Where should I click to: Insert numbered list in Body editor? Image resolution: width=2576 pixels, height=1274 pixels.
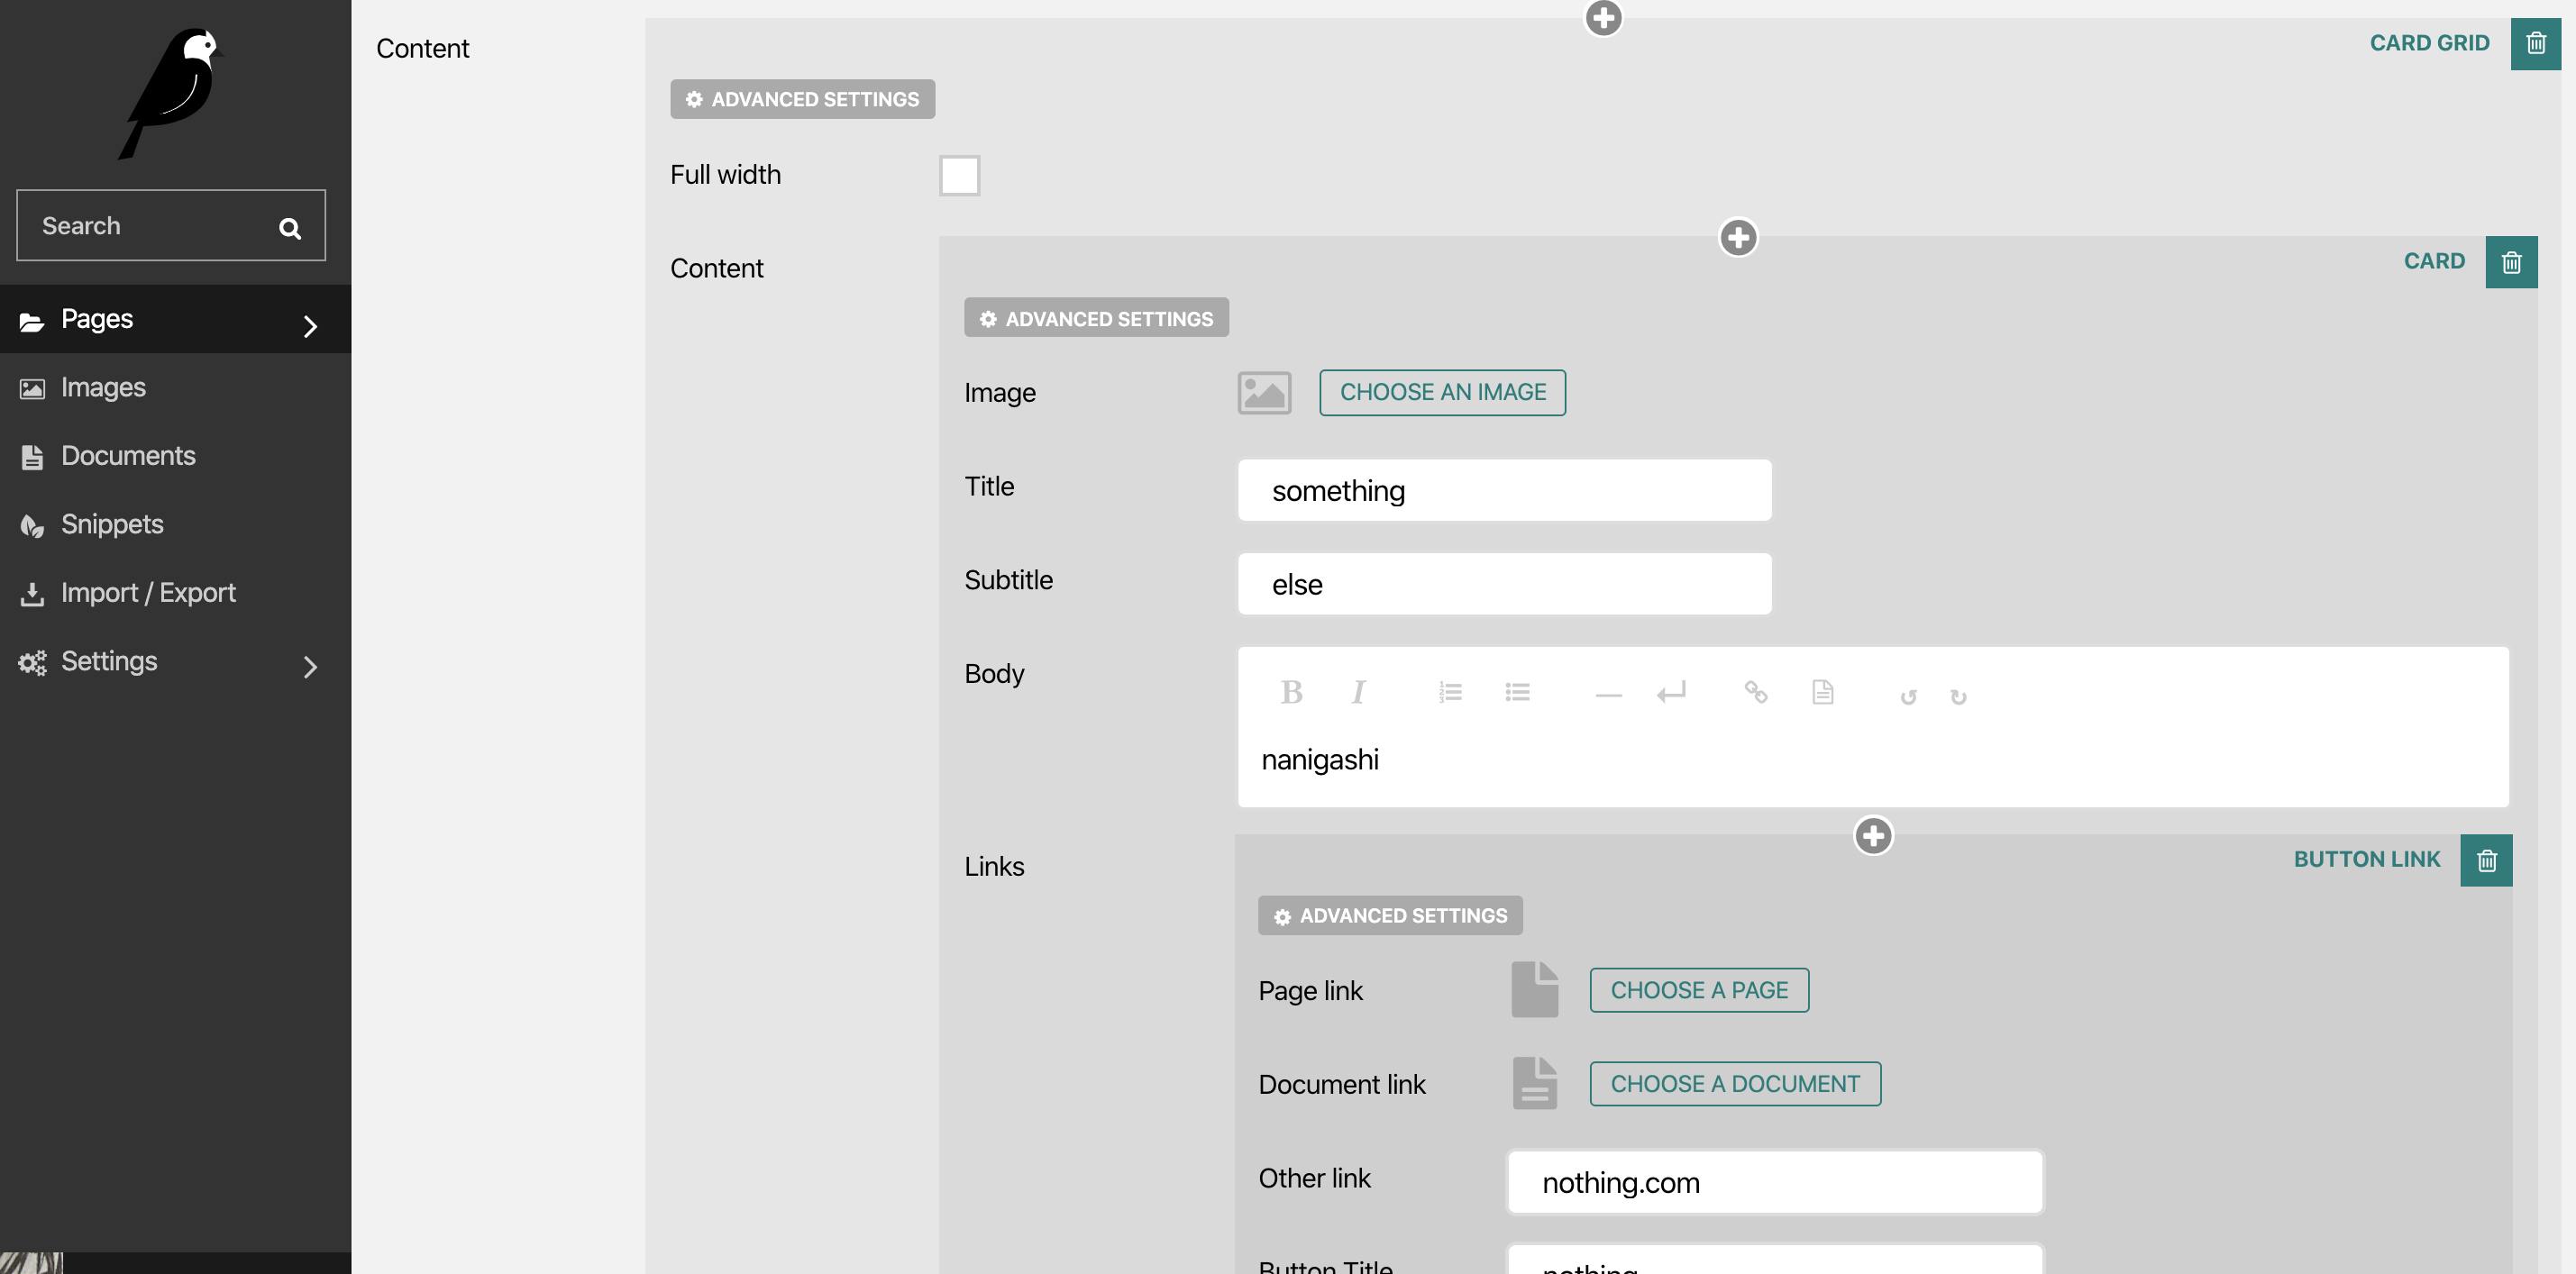(x=1450, y=692)
